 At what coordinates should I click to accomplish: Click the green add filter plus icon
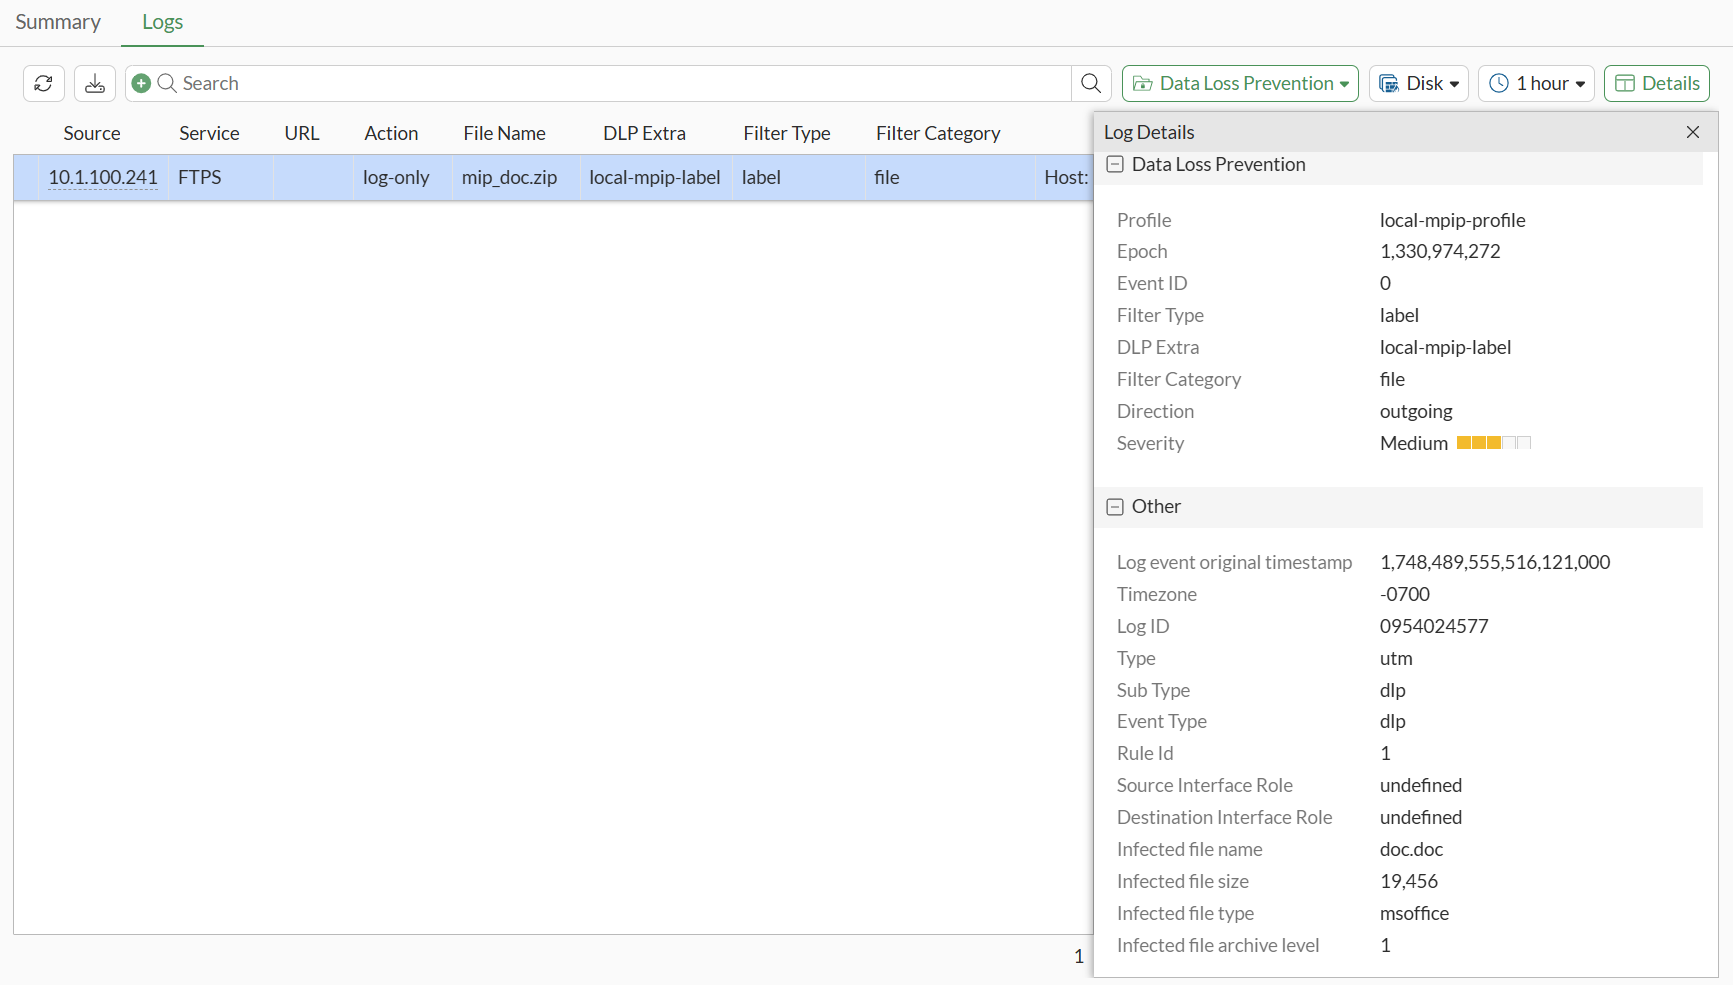(141, 84)
